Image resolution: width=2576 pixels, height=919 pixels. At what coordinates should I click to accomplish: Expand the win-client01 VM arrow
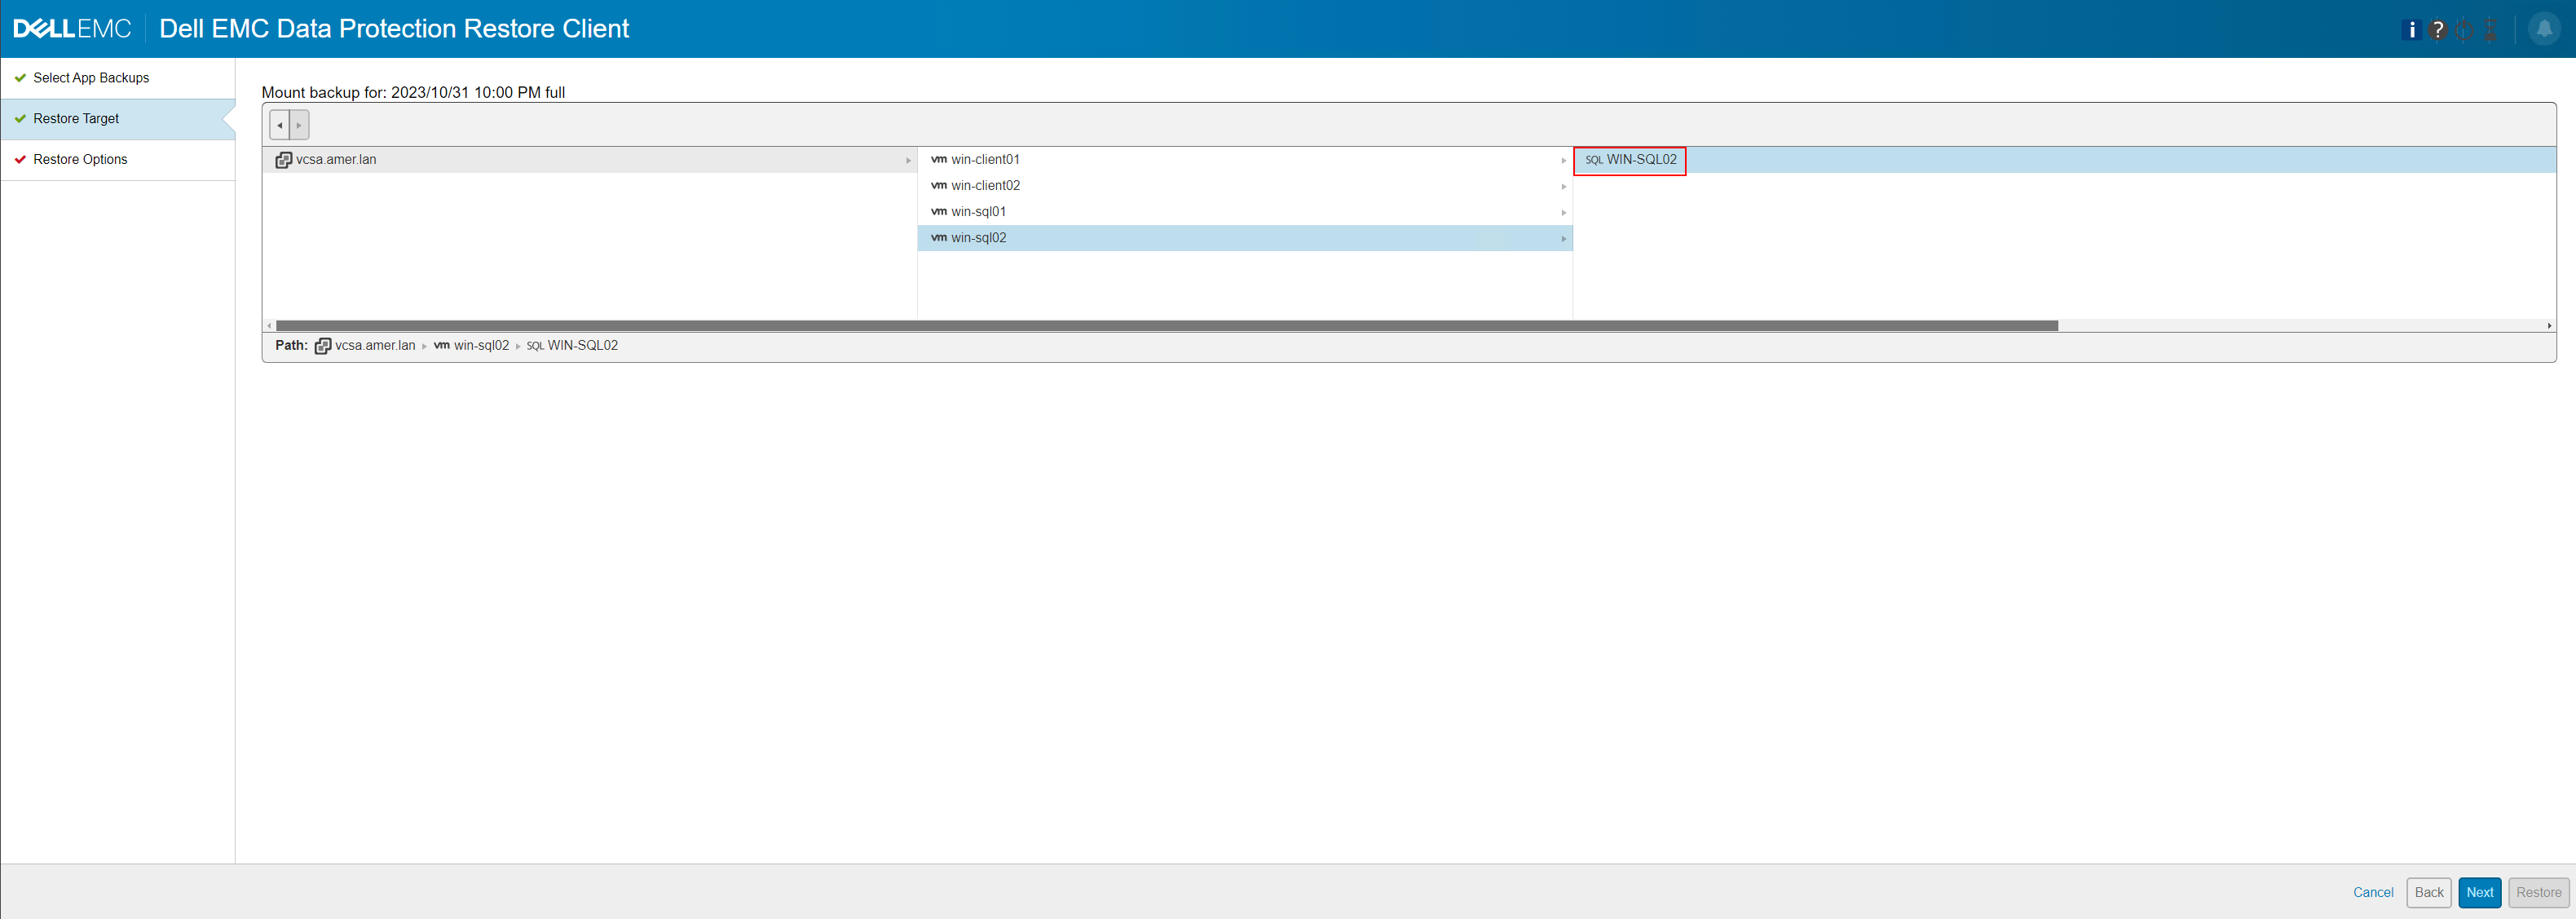tap(1563, 160)
